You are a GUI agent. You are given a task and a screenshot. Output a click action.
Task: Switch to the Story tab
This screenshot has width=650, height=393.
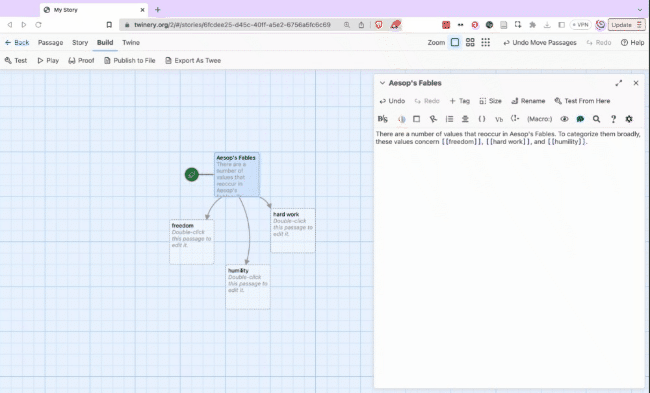pos(80,42)
